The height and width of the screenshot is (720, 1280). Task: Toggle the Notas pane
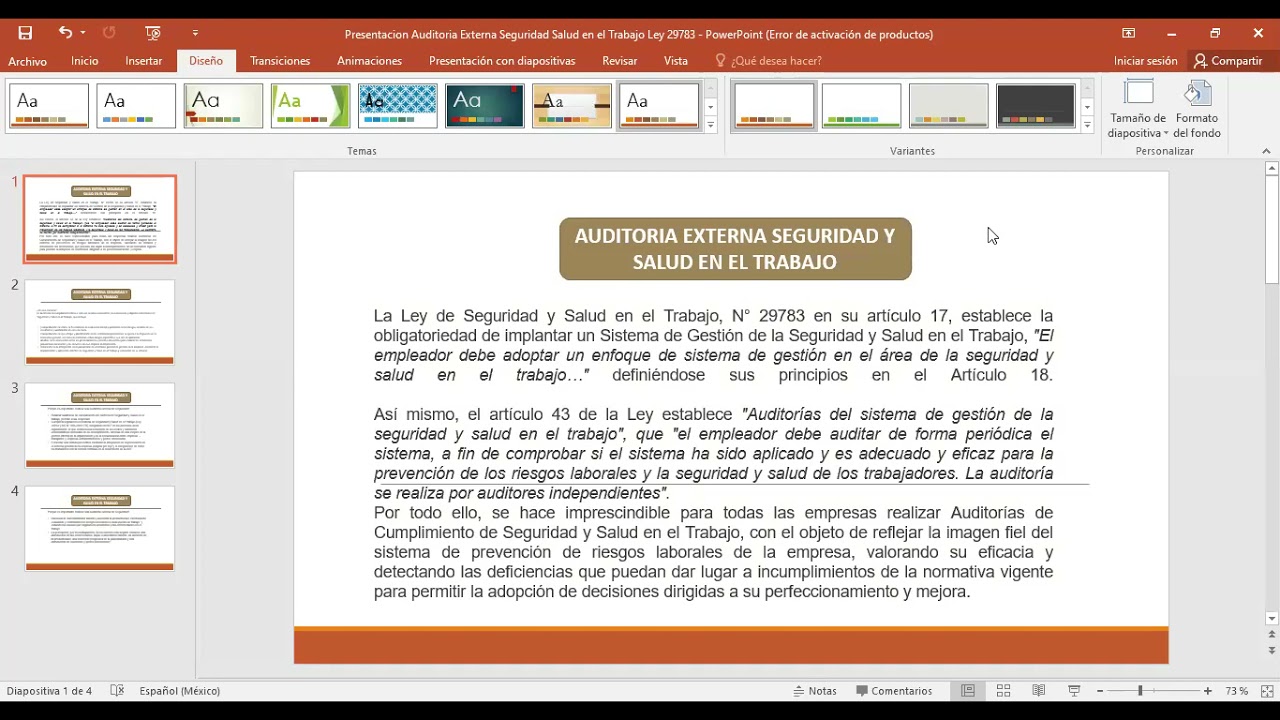click(x=815, y=691)
